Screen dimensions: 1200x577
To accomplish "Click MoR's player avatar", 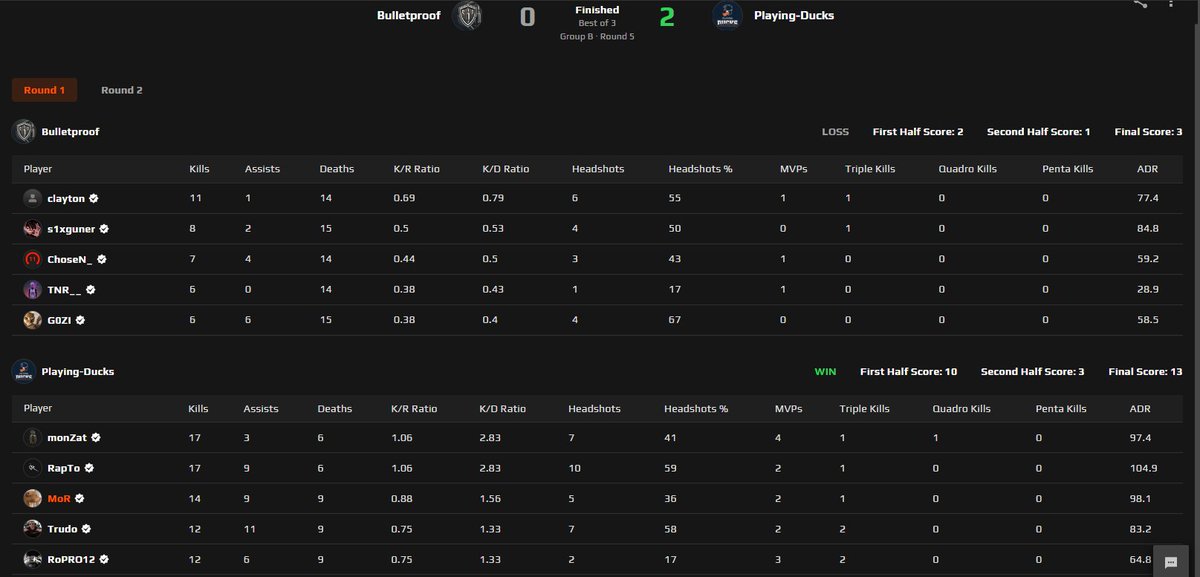I will pos(33,498).
